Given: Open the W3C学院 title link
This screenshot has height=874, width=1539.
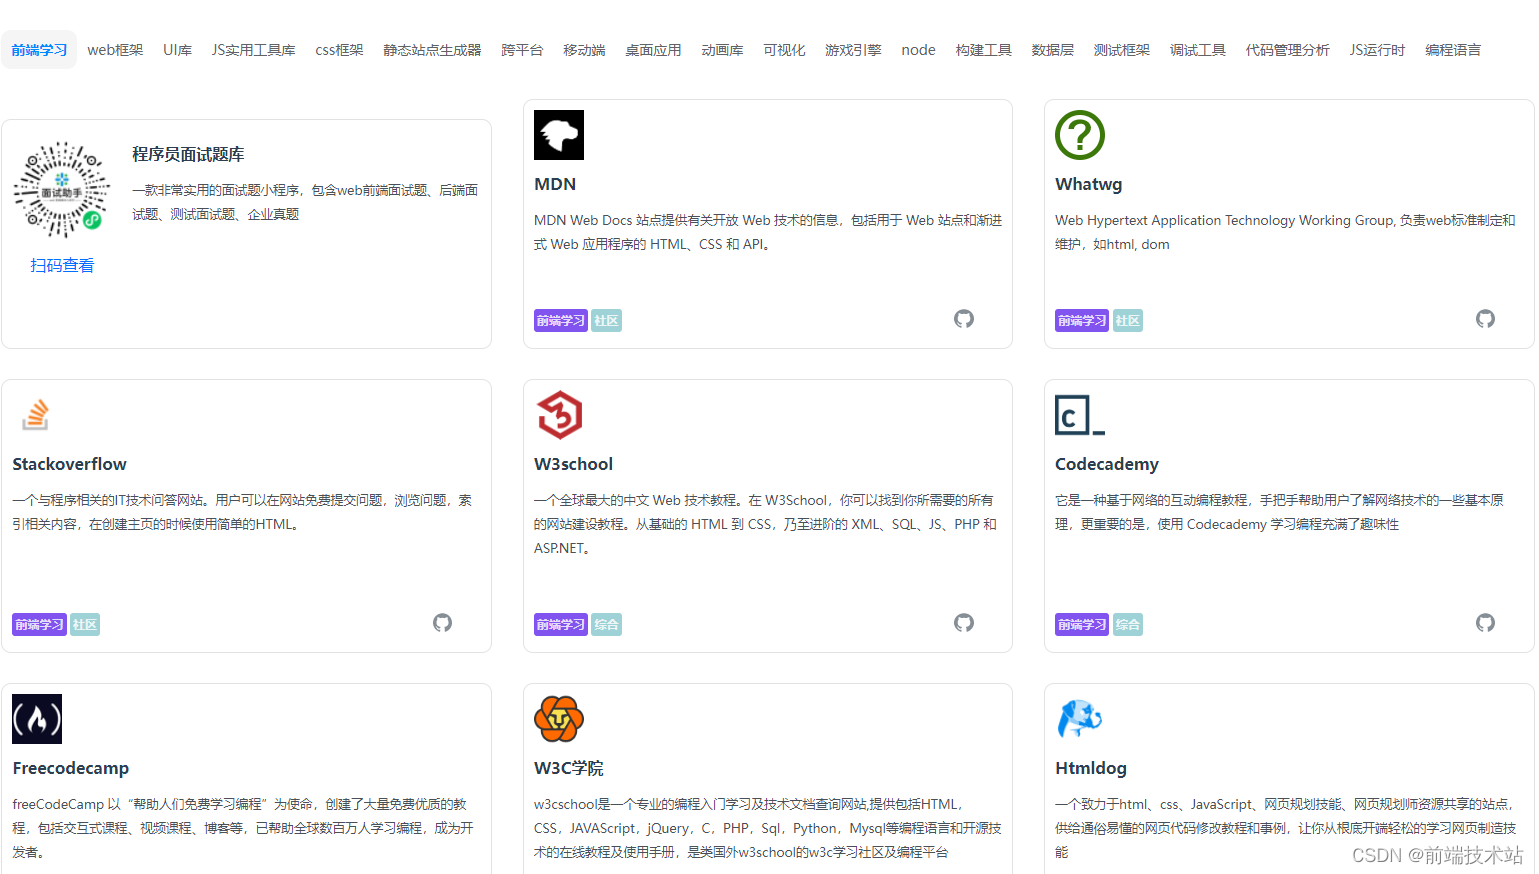Looking at the screenshot, I should tap(568, 768).
